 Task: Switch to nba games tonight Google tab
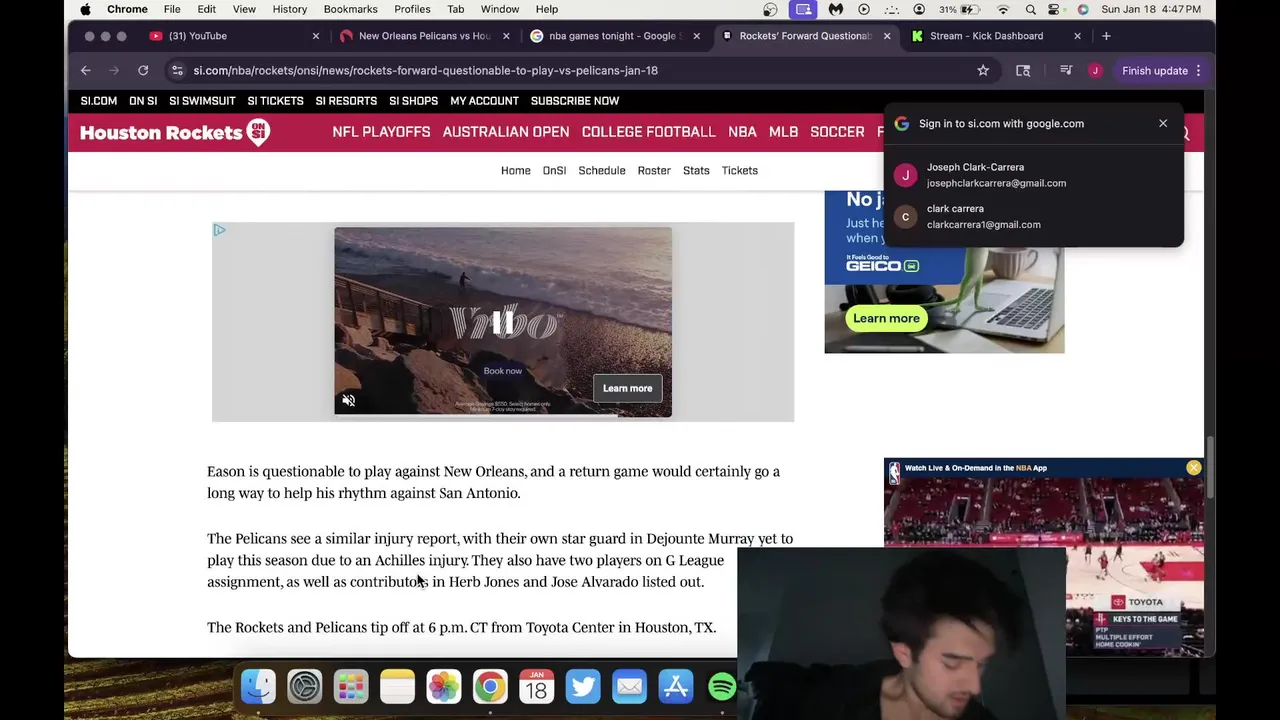click(614, 36)
